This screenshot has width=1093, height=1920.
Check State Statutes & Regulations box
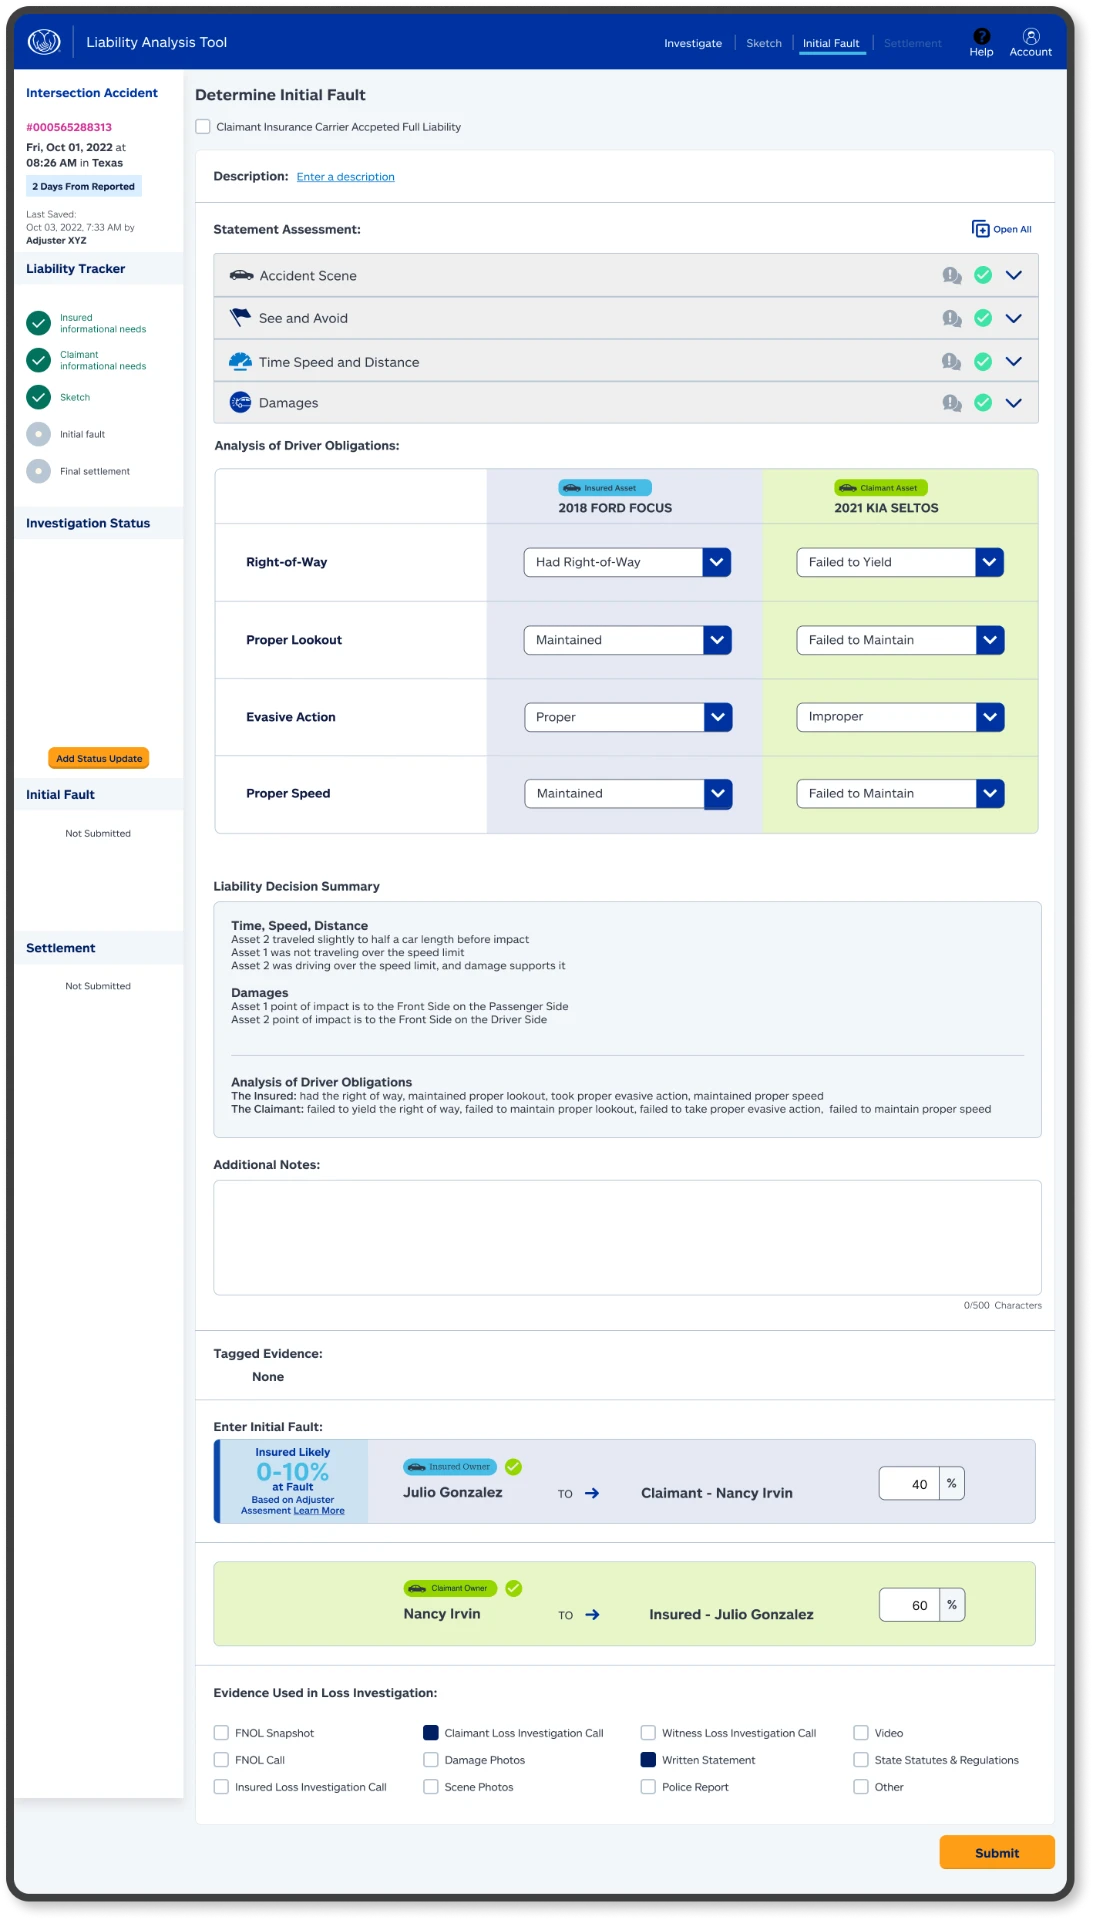pyautogui.click(x=861, y=1760)
